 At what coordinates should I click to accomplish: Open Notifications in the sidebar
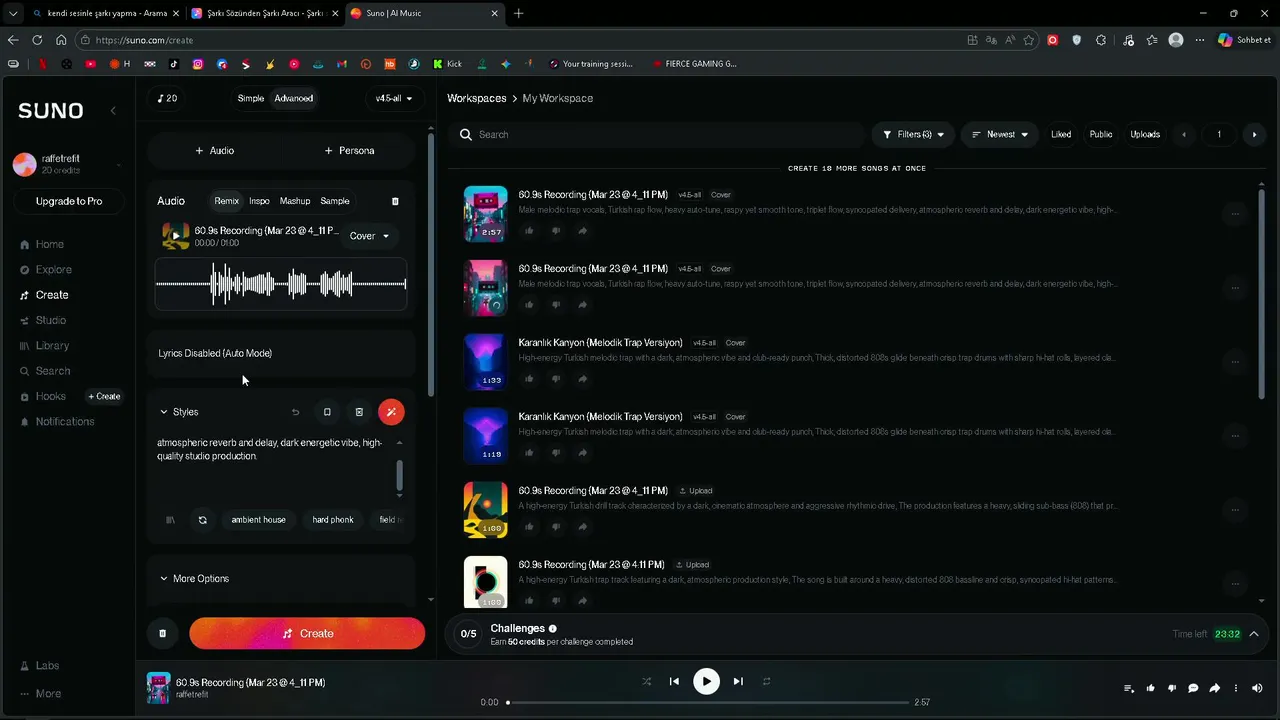pyautogui.click(x=57, y=422)
